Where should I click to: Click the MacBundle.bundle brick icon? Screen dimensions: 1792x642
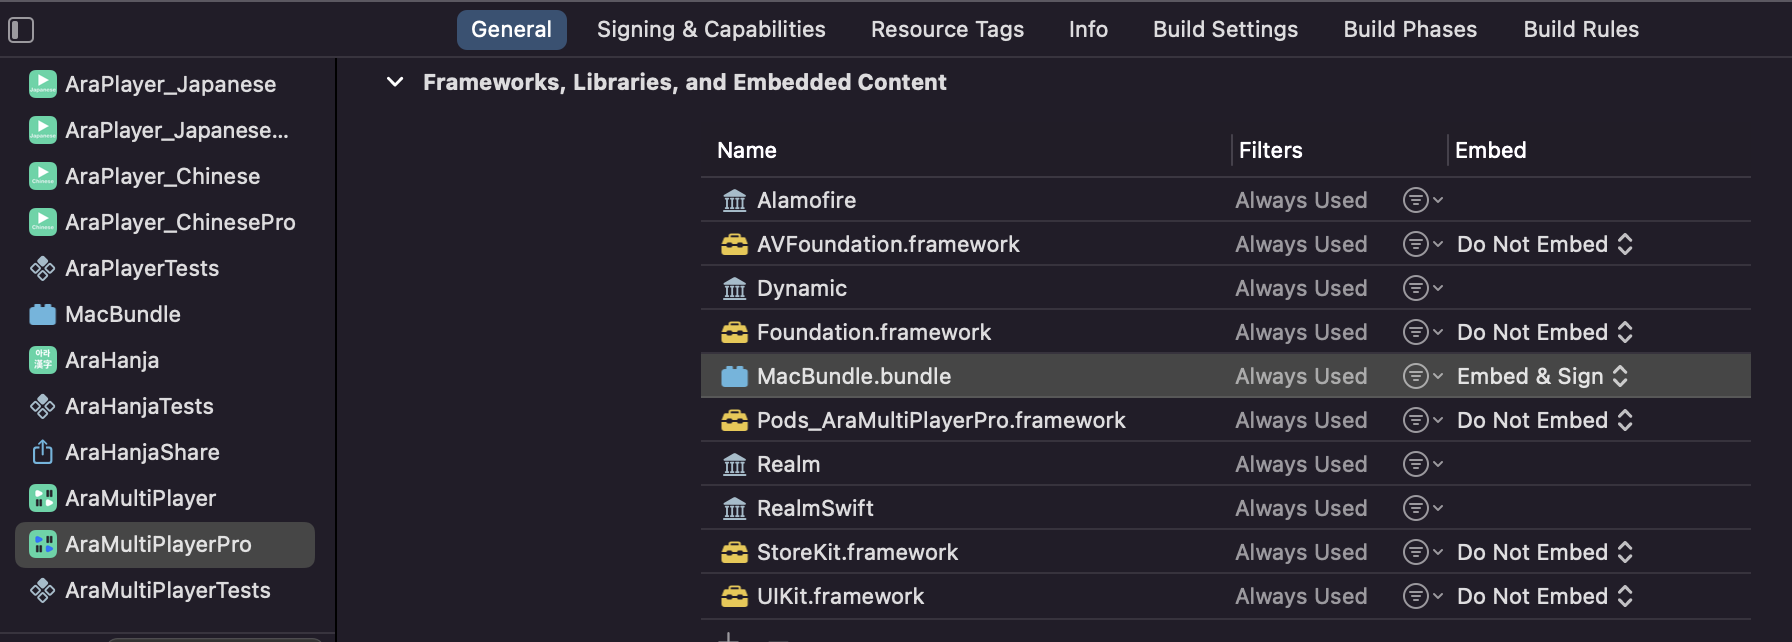point(735,377)
